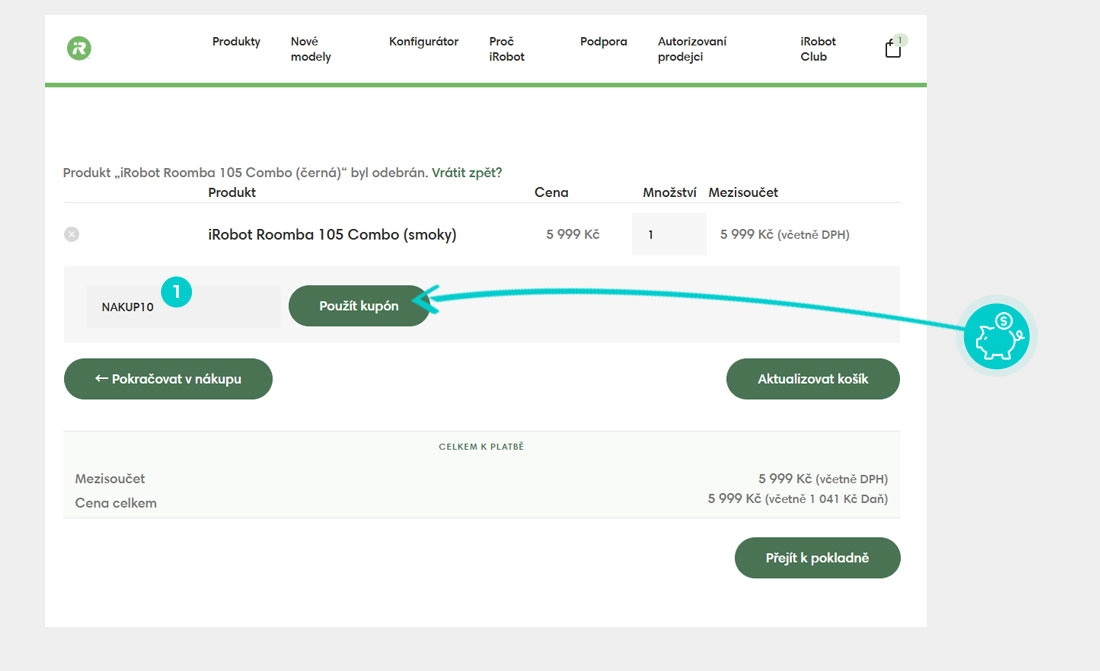
Task: Click the teal piggy bank savings icon
Action: click(996, 337)
